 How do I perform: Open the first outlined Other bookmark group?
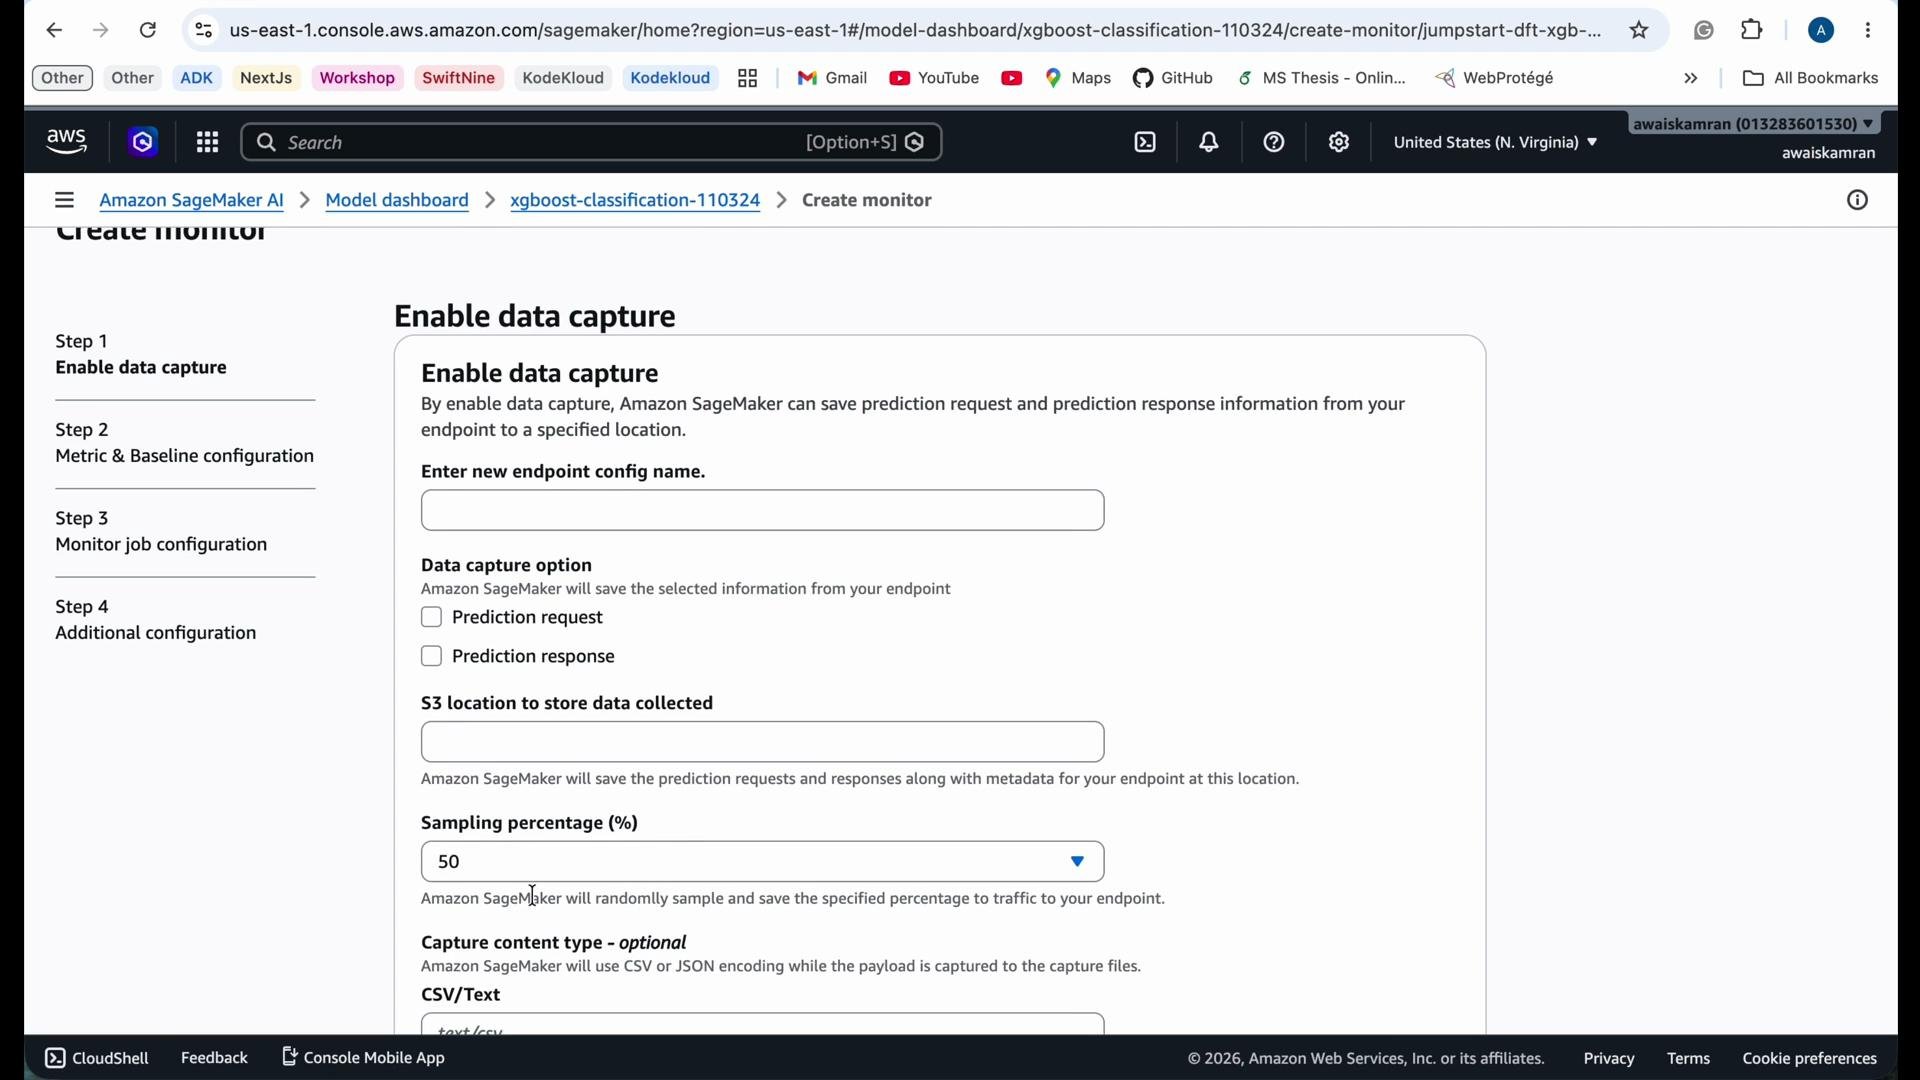tap(62, 78)
